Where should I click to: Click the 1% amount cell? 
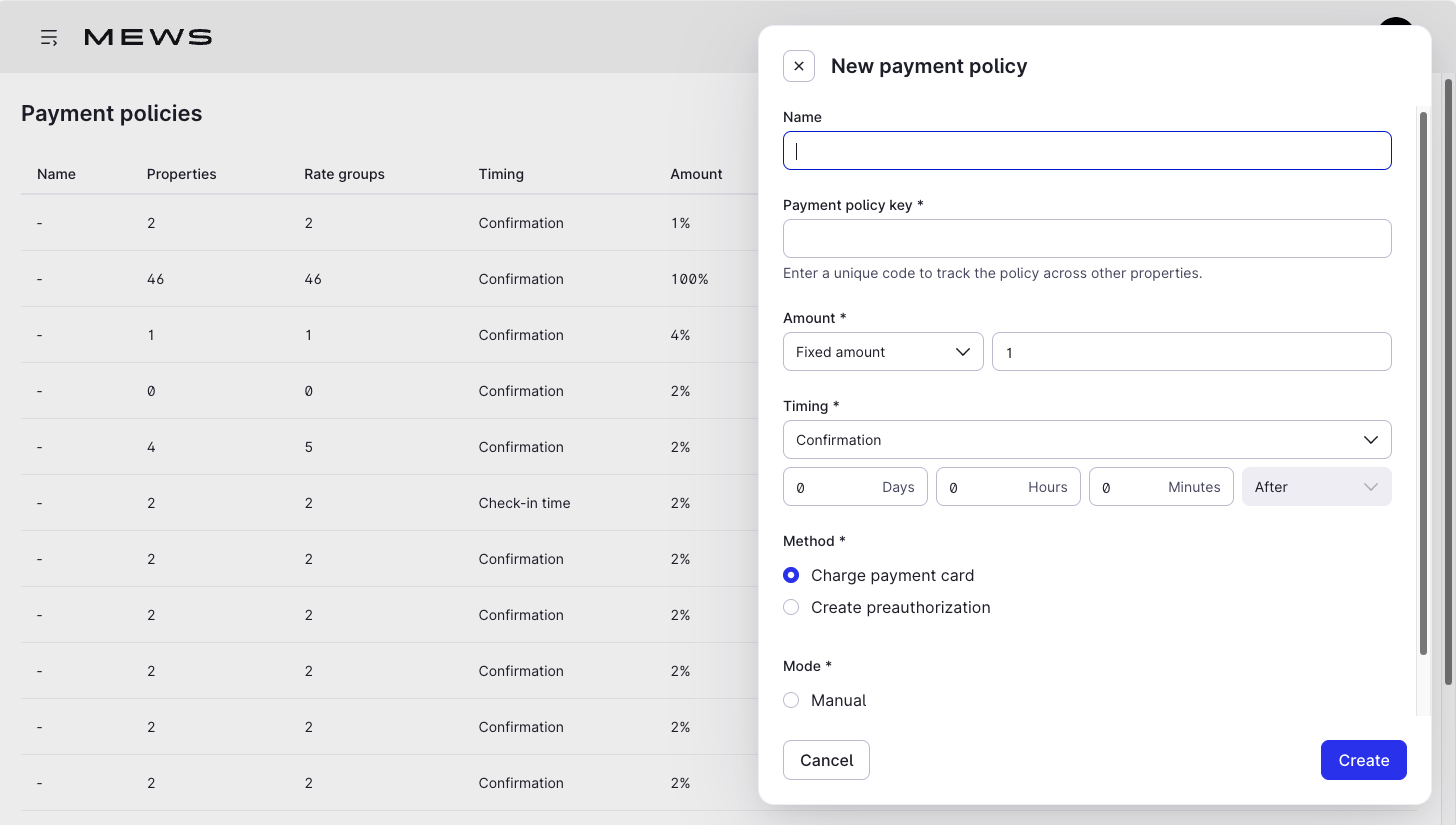[680, 223]
